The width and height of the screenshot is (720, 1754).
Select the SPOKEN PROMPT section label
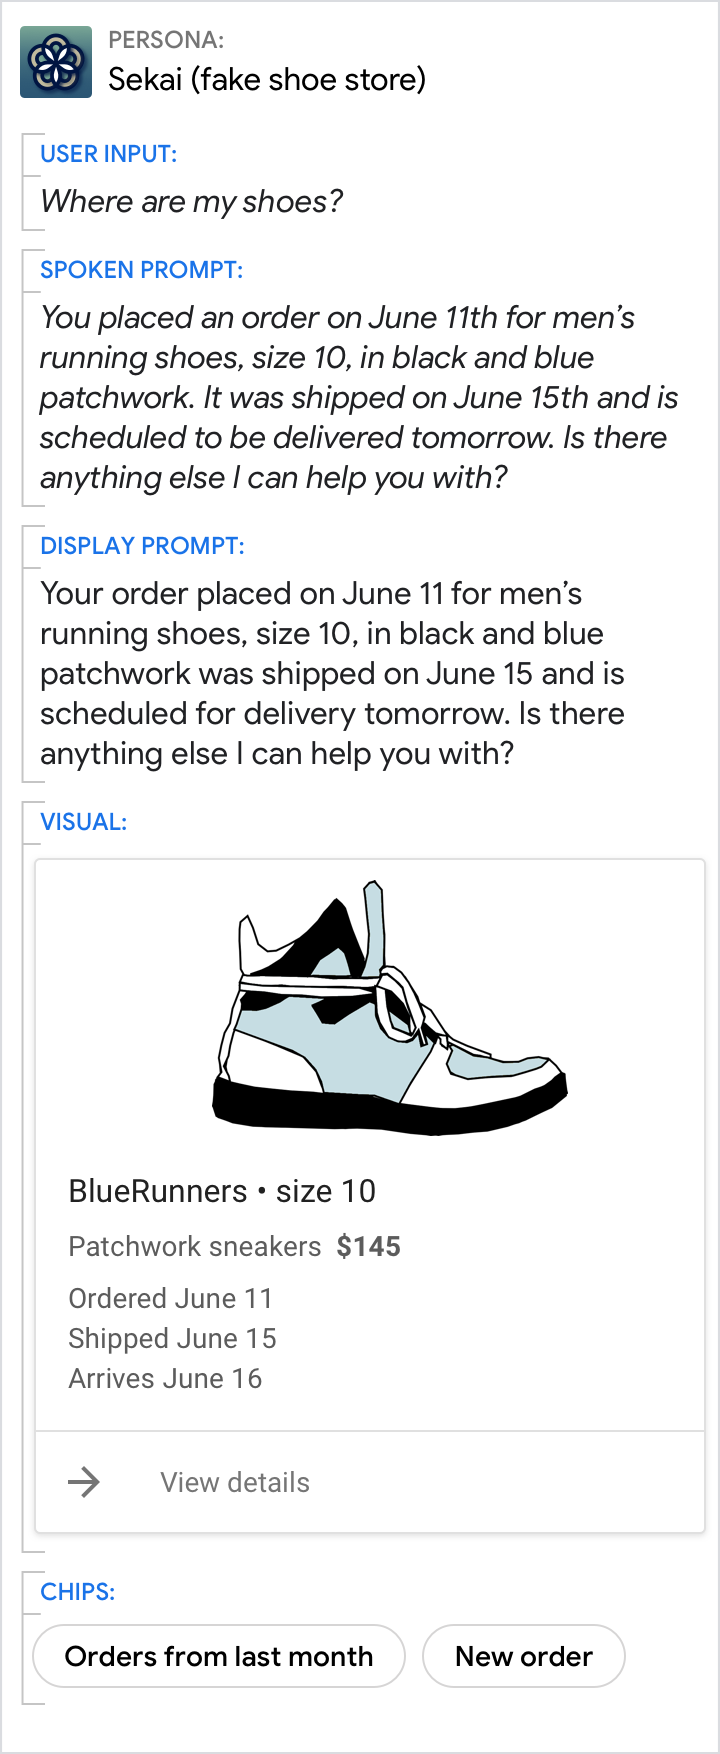(x=141, y=270)
